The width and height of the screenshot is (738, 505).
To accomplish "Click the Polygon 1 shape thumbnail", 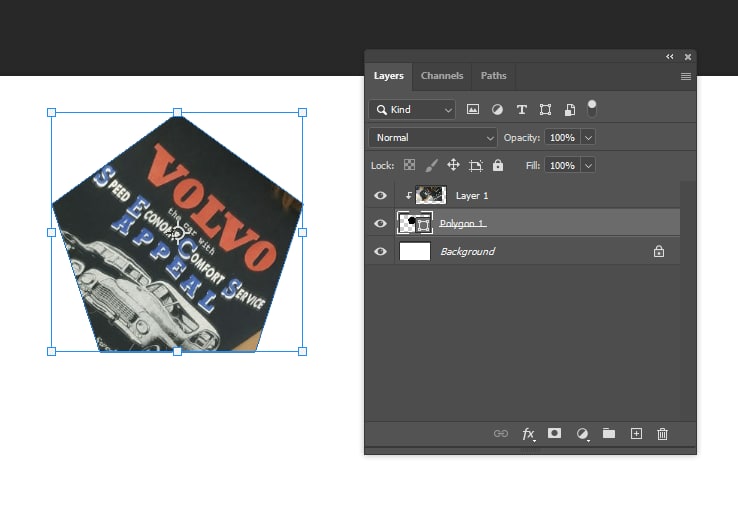I will [x=415, y=223].
